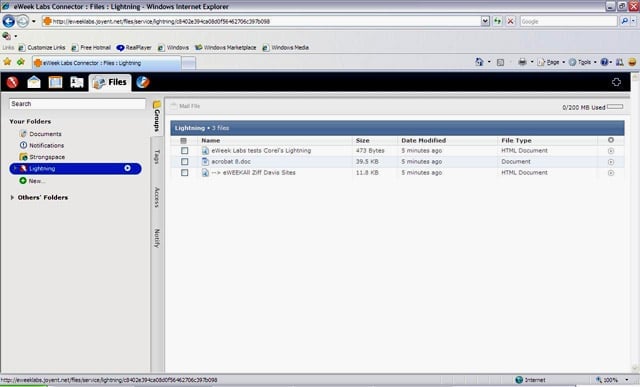
Task: Switch to the Access side tab
Action: pos(157,198)
